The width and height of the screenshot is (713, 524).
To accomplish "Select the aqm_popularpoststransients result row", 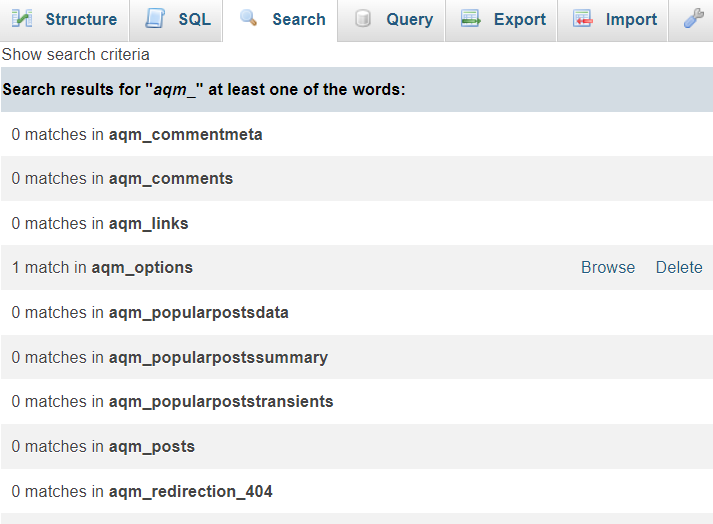I will pyautogui.click(x=172, y=401).
